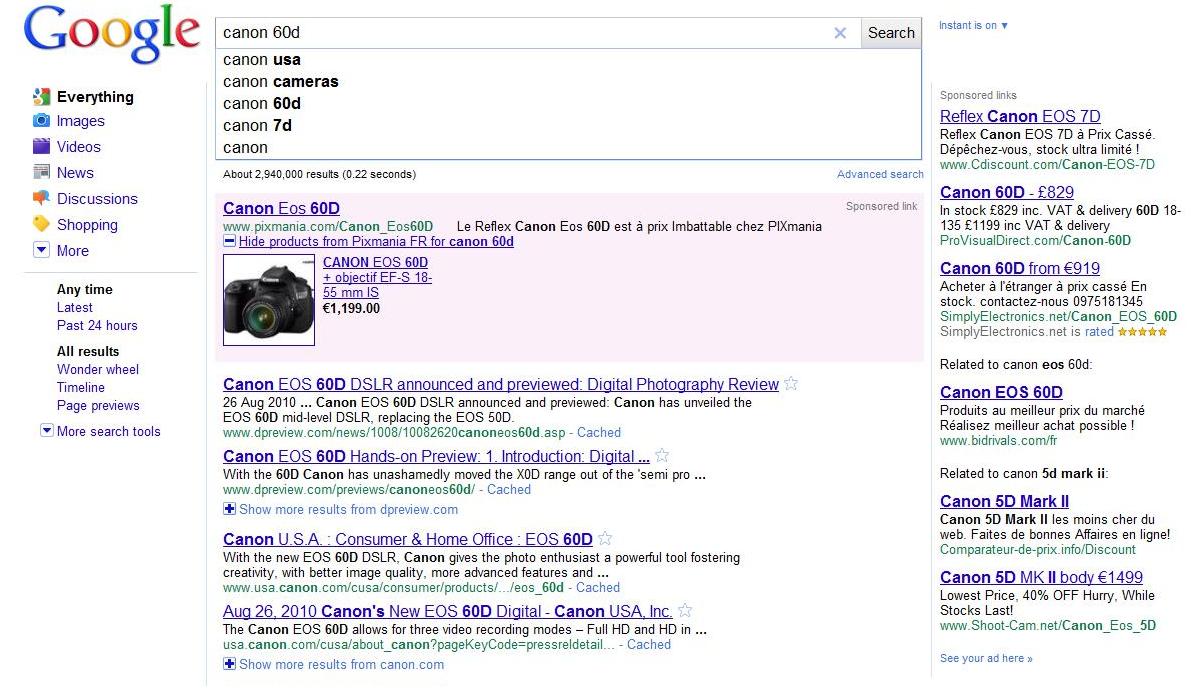Open the Reflex Canon EOS 7D ad
Viewport: 1192px width, 690px height.
coord(1020,116)
